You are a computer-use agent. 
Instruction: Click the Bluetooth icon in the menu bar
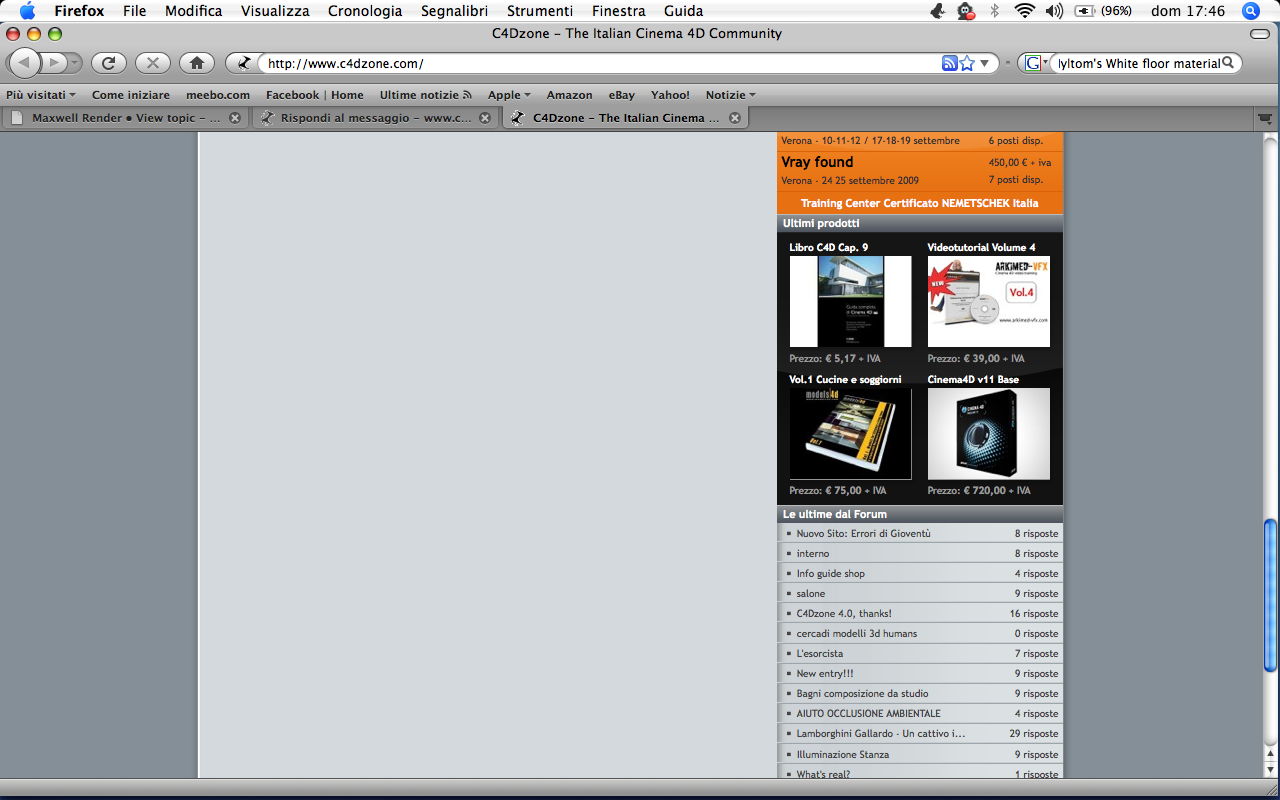point(994,11)
